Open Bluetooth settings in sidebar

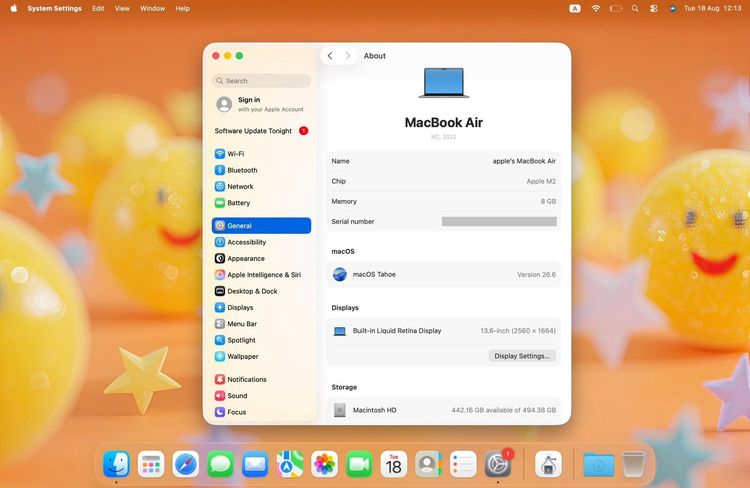[x=261, y=170]
